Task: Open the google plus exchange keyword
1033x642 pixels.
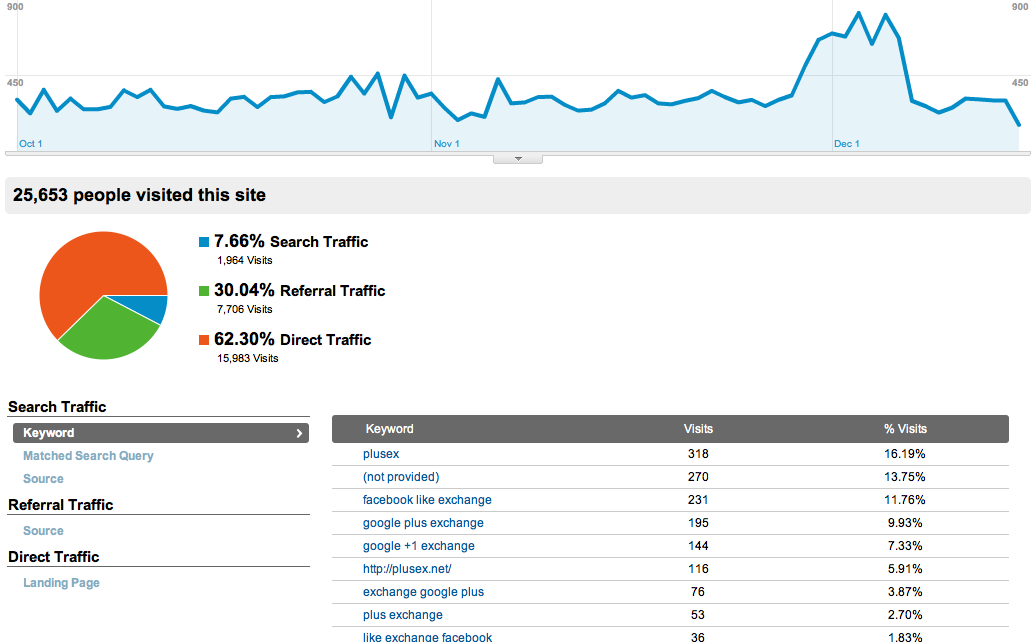Action: [x=423, y=523]
